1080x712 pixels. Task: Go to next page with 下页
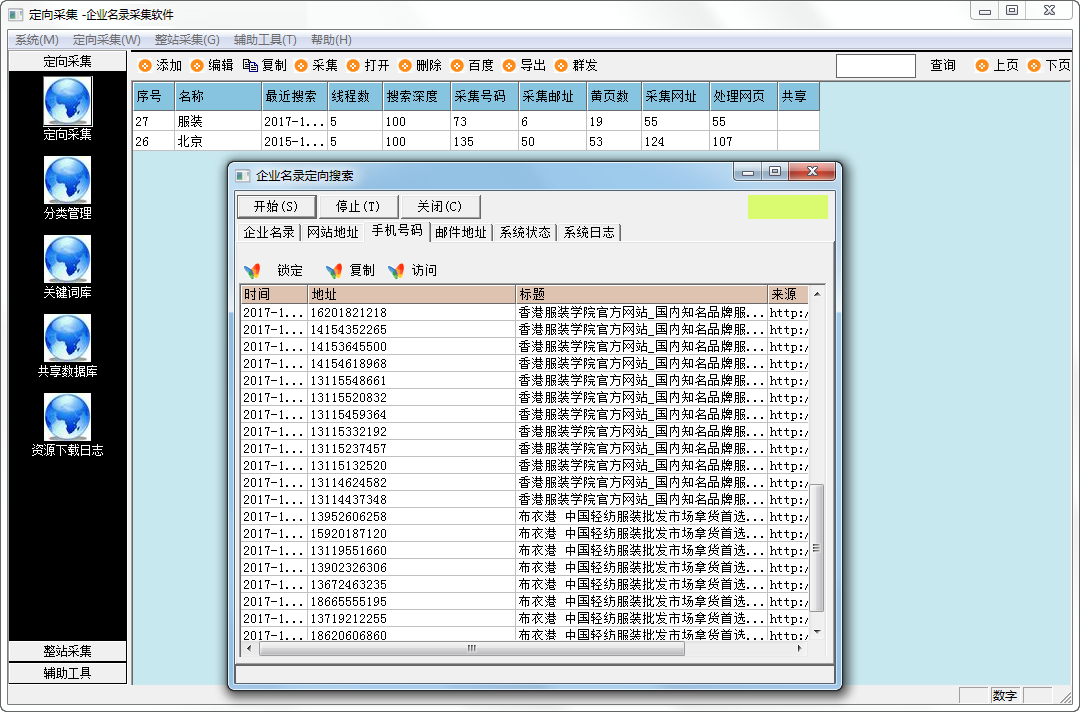(1049, 65)
